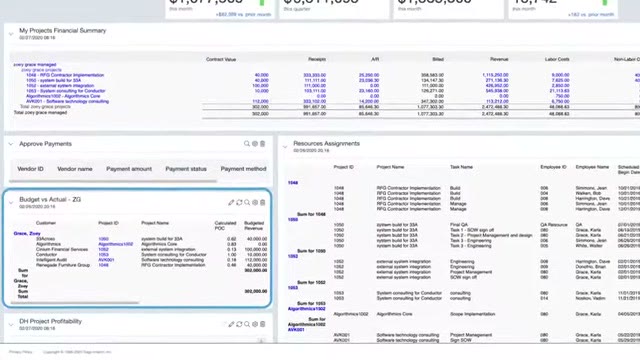The image size is (640, 360).
Task: Click the Payment amount column header
Action: [x=129, y=169]
